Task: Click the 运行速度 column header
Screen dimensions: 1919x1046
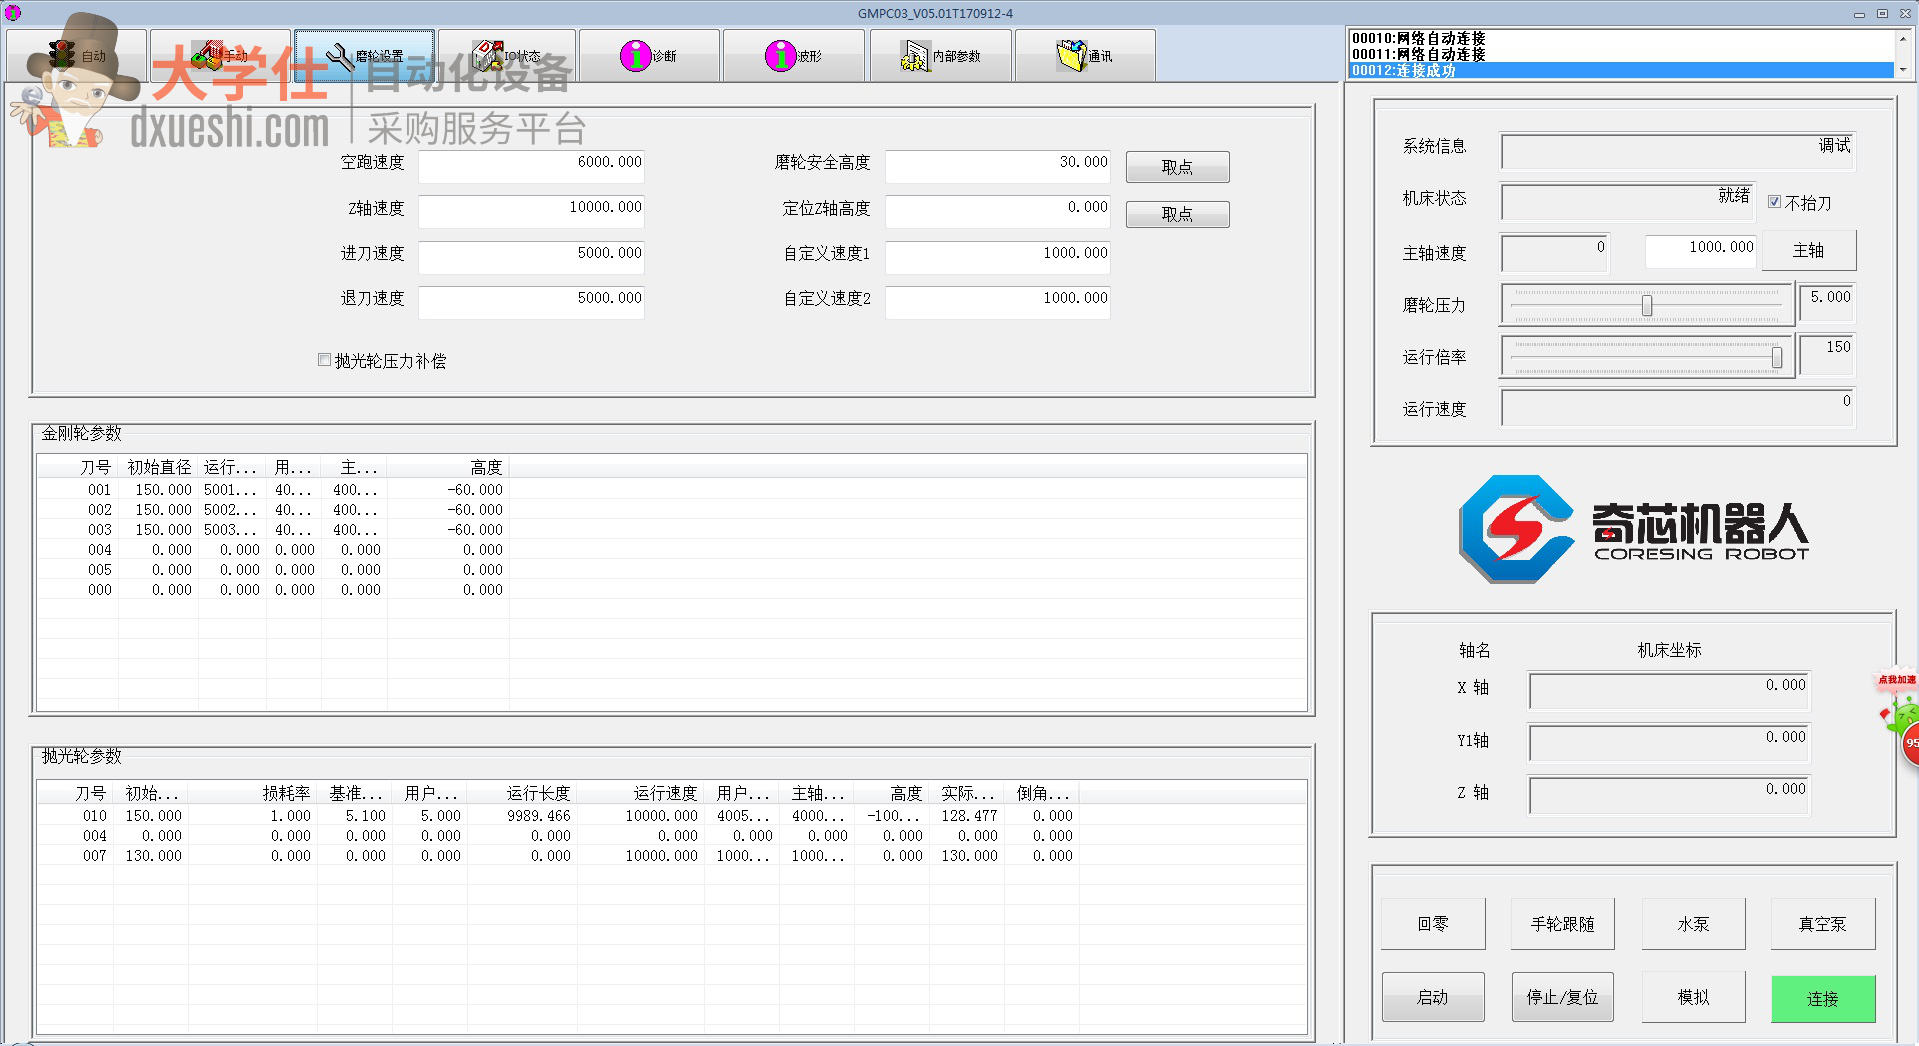Action: tap(640, 793)
